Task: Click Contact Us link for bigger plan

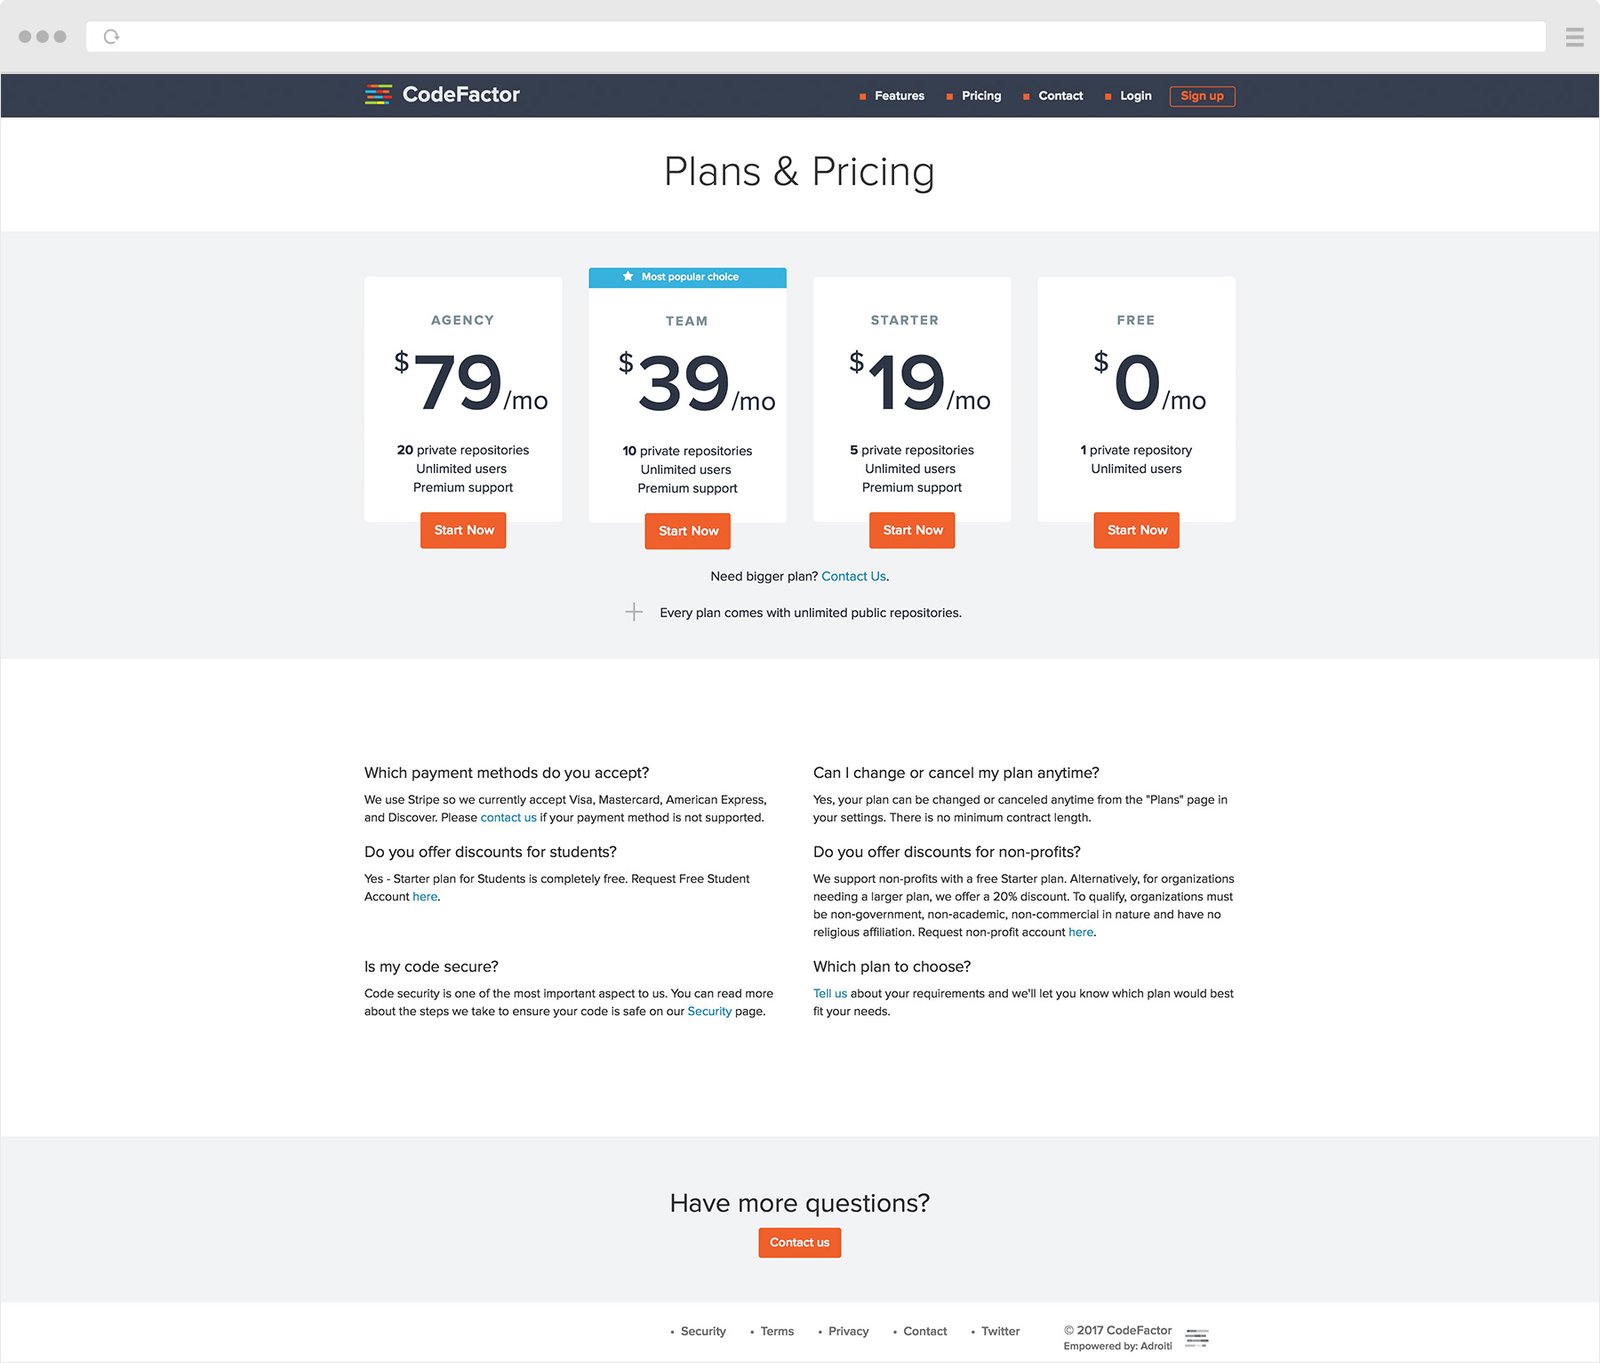Action: point(853,577)
